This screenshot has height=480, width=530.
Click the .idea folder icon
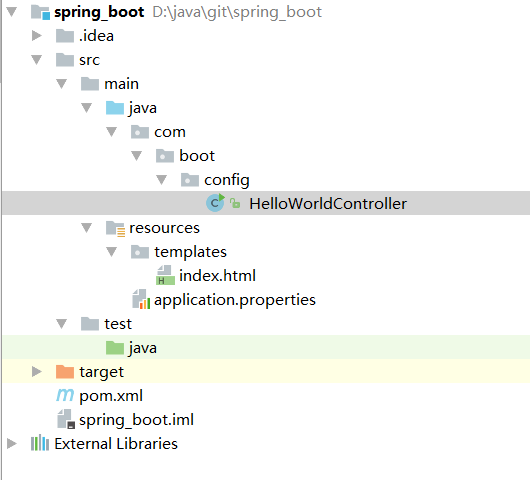pyautogui.click(x=65, y=36)
